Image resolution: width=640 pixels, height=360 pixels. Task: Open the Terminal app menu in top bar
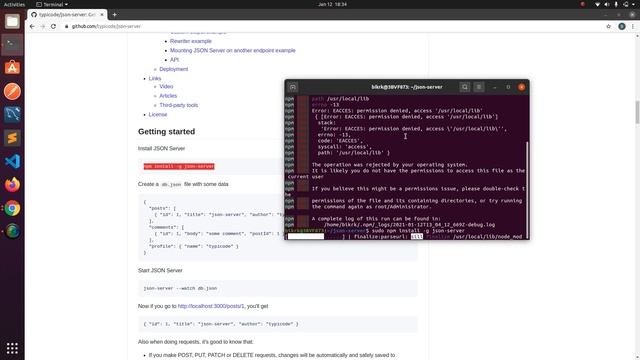coord(52,4)
